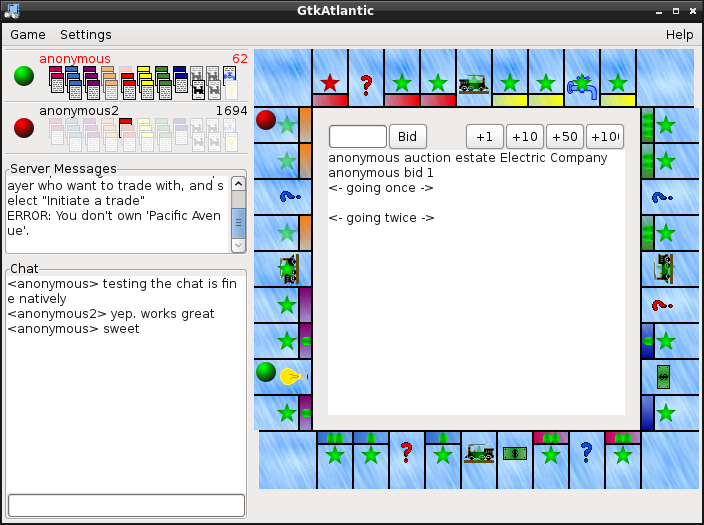Viewport: 704px width, 525px height.
Task: Click the top-left corner board square
Action: 283,78
